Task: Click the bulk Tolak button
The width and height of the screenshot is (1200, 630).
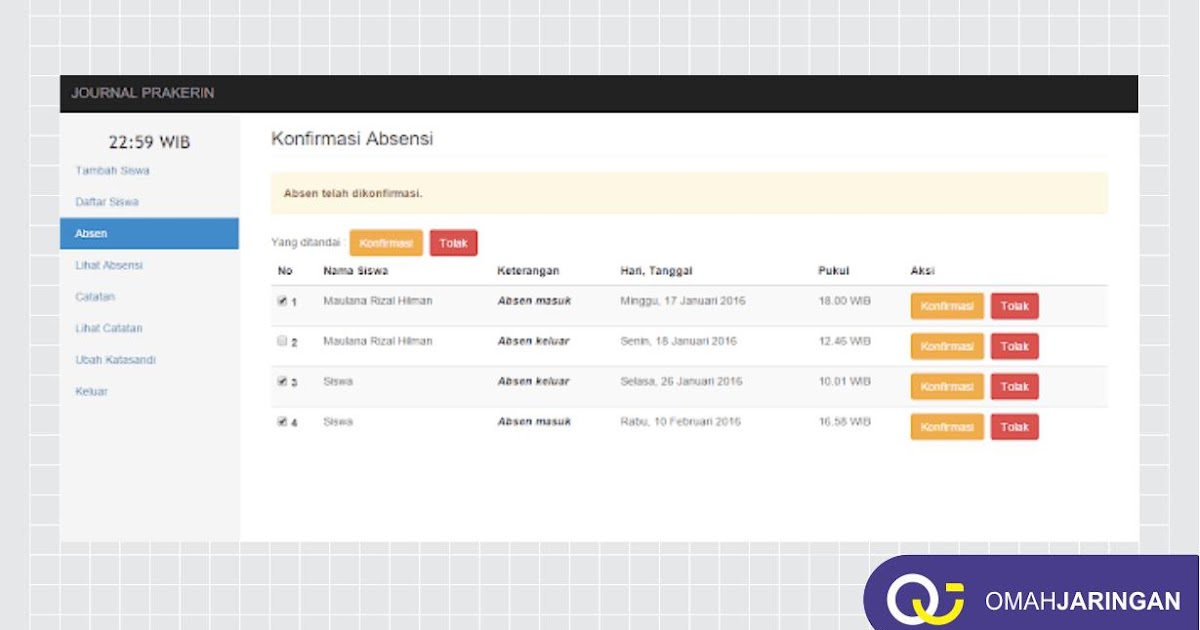Action: tap(453, 242)
